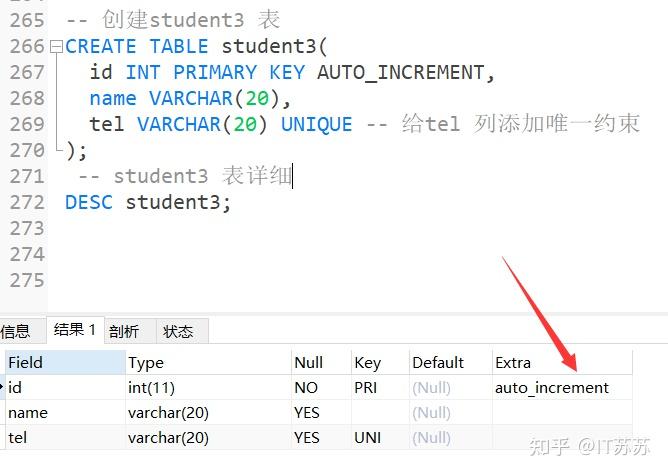Click the Null column header
The image size is (668, 475).
(321, 363)
